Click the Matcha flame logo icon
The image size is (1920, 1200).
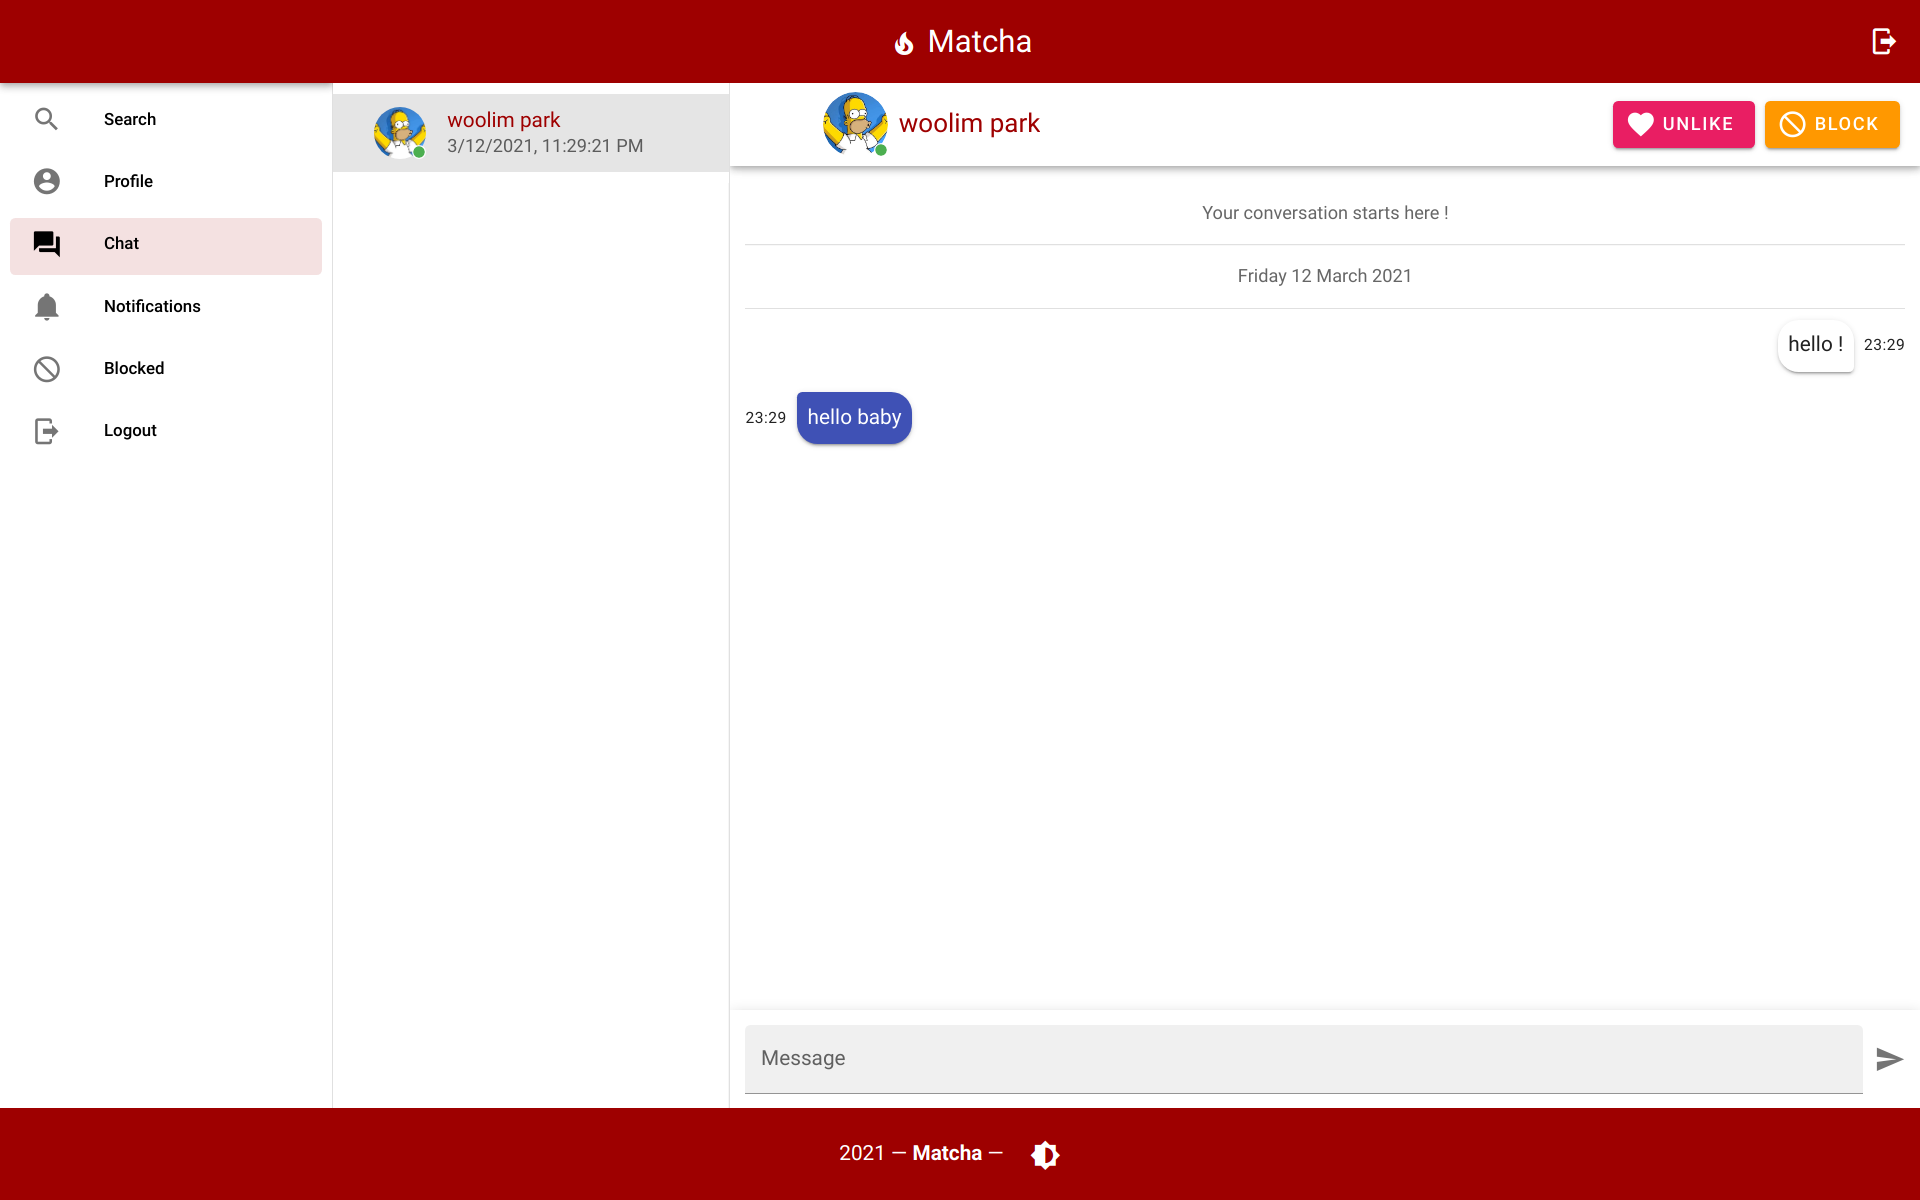[904, 43]
